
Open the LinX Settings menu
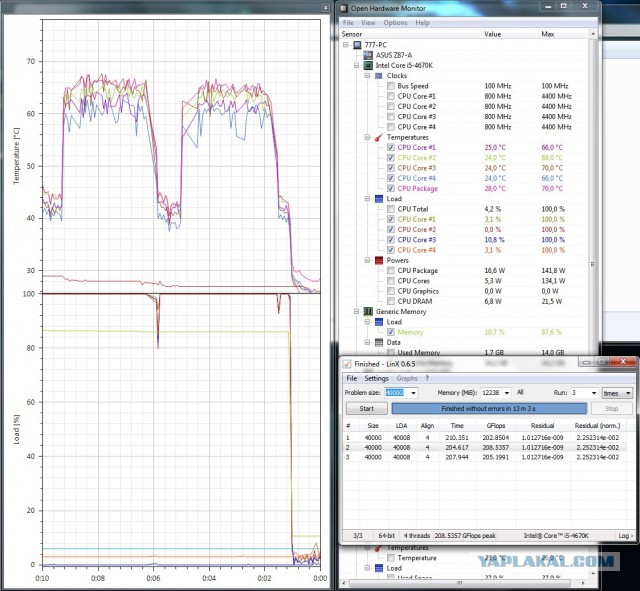tap(376, 378)
